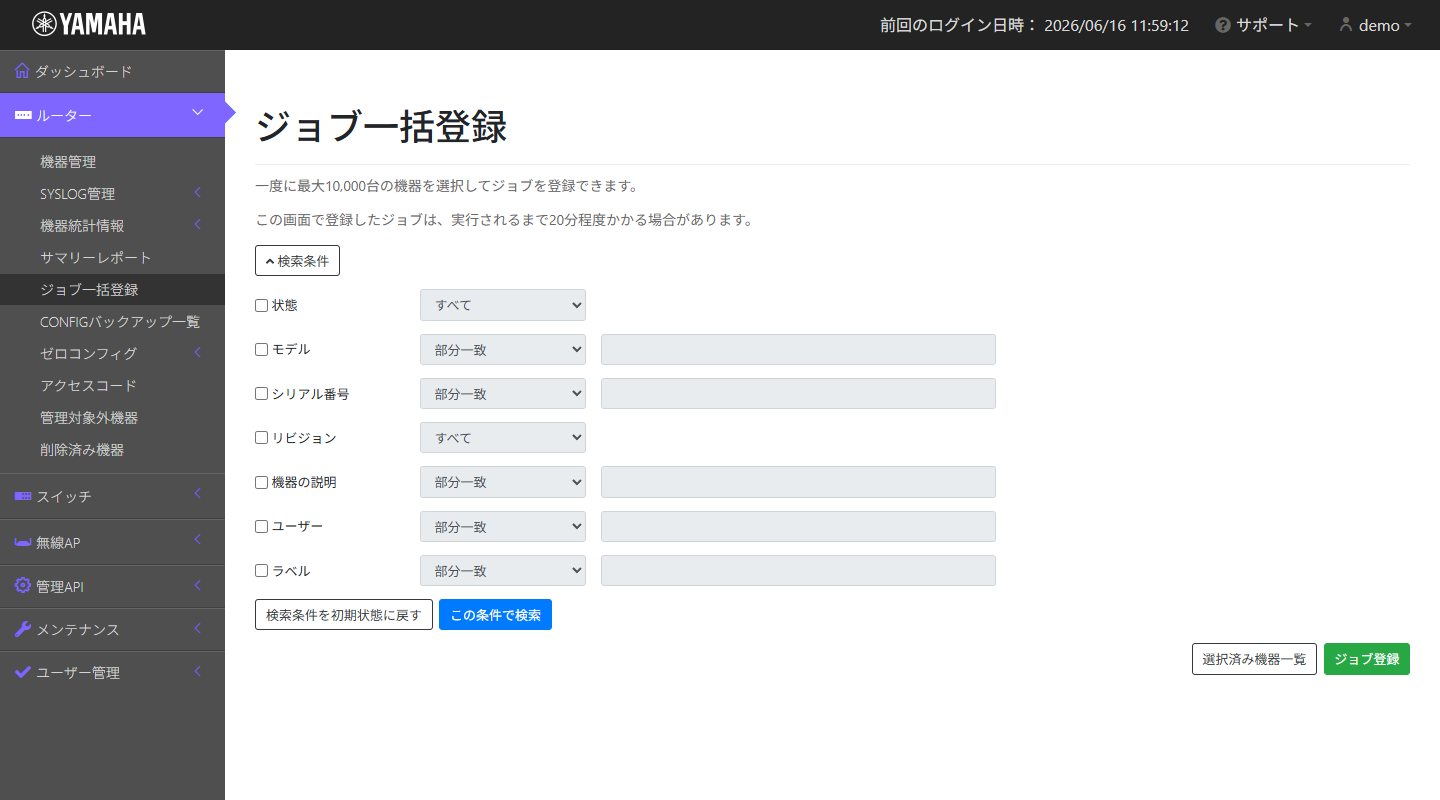Expand the ユーザー管理 section

(112, 672)
